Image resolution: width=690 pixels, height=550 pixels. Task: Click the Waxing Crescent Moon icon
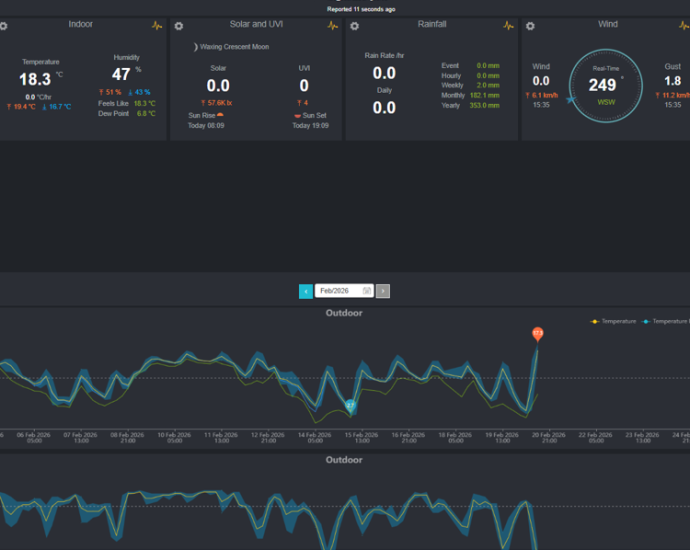pos(195,47)
